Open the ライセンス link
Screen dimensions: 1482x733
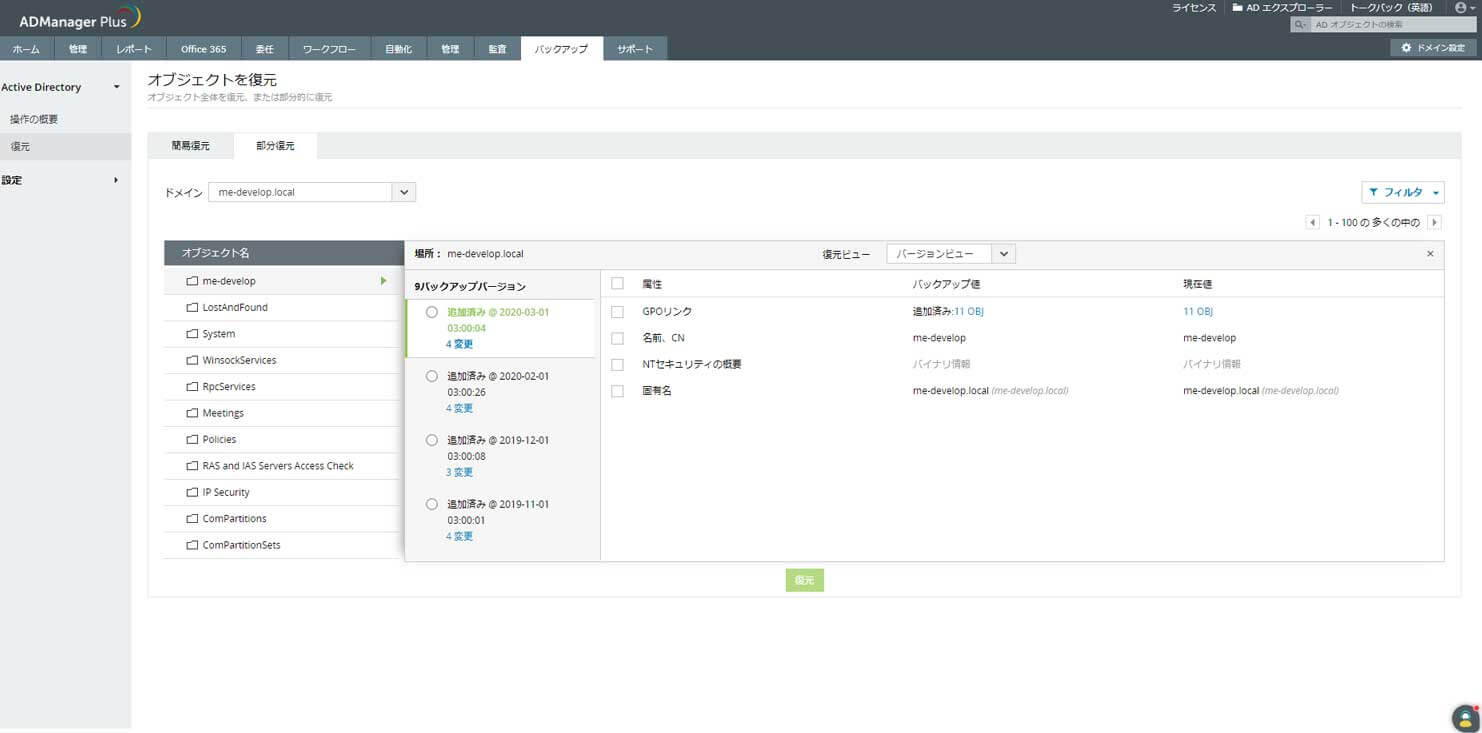(1194, 7)
